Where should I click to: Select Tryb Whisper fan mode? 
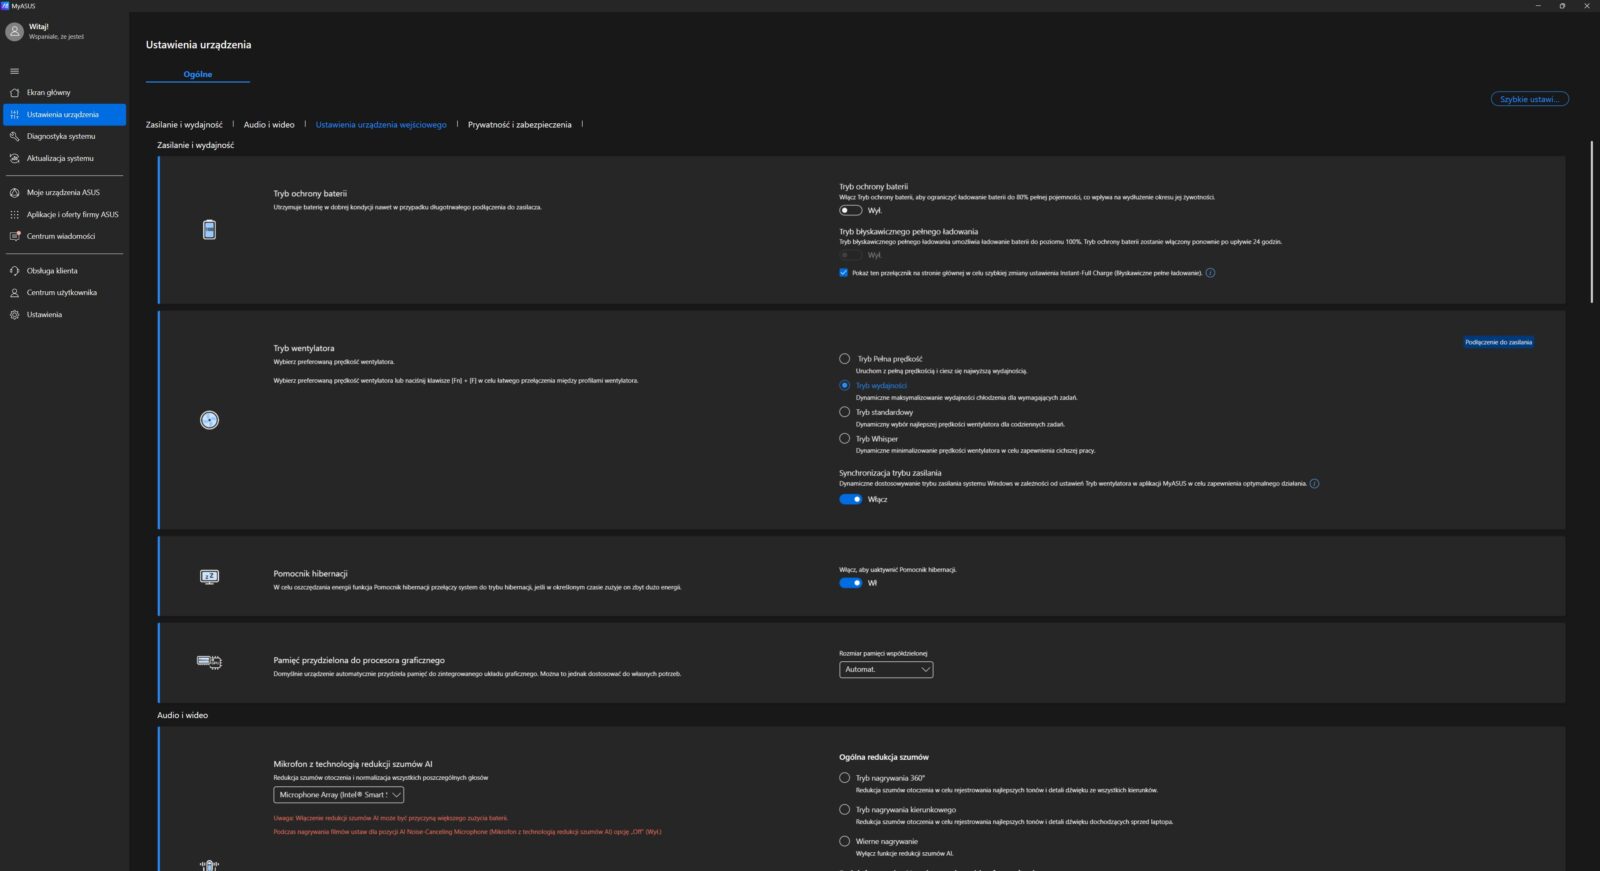(845, 439)
